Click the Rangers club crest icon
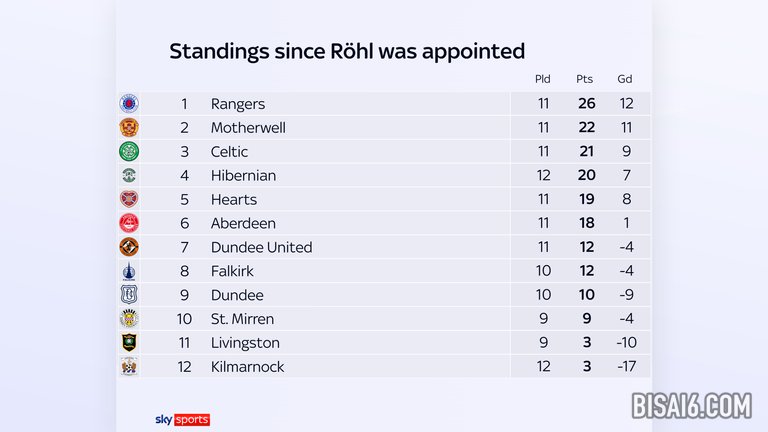768x432 pixels. [x=129, y=104]
